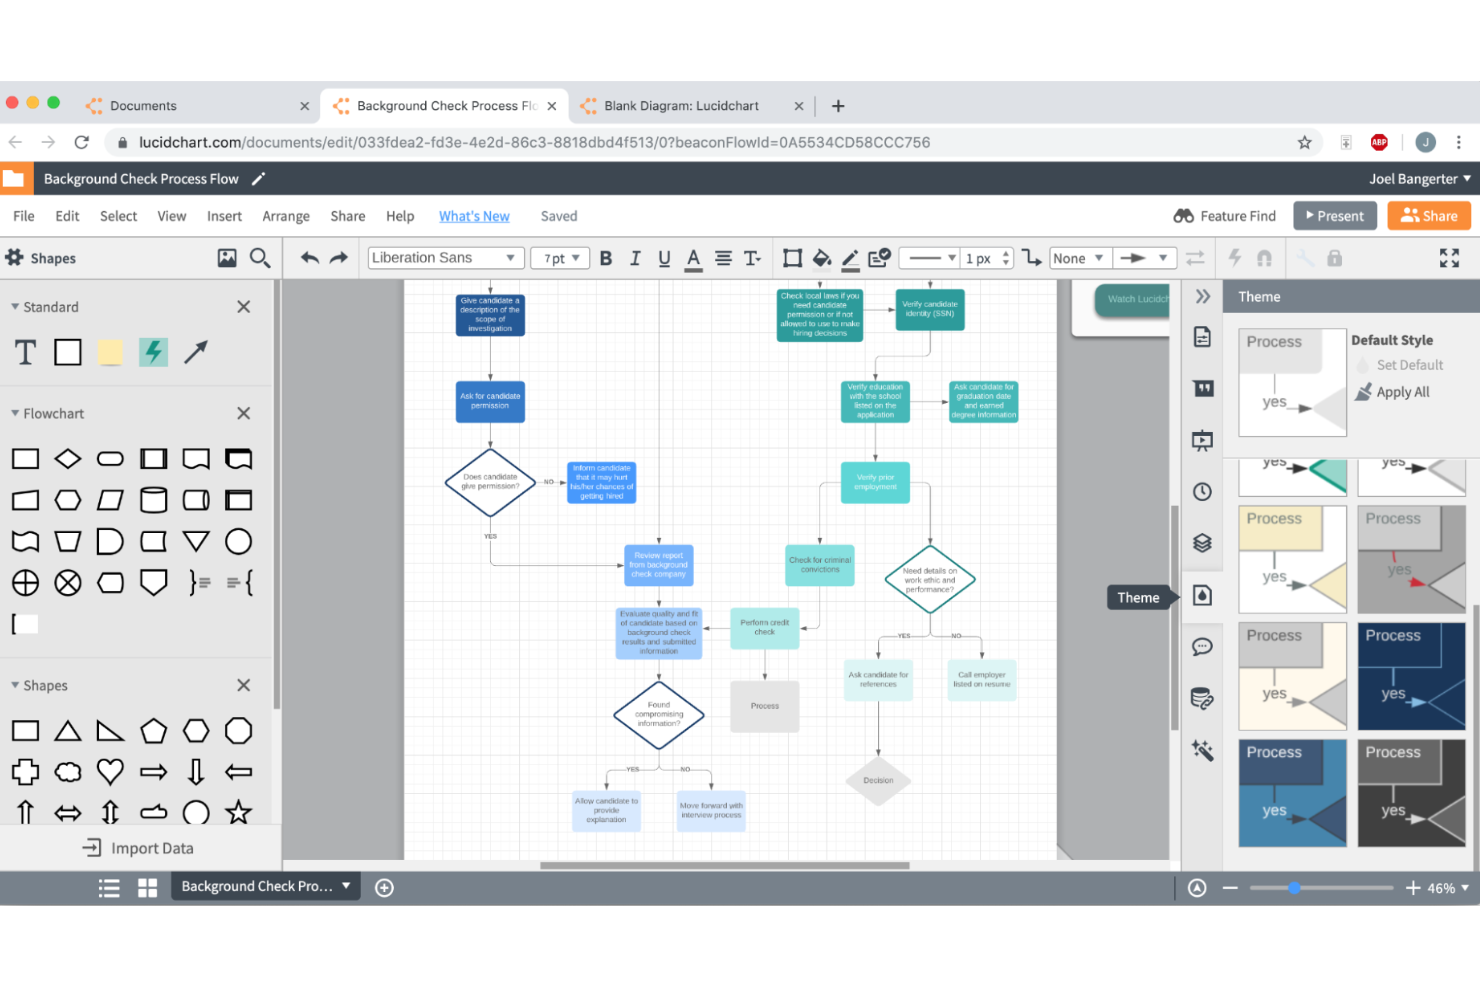Click the Present button

1334,215
